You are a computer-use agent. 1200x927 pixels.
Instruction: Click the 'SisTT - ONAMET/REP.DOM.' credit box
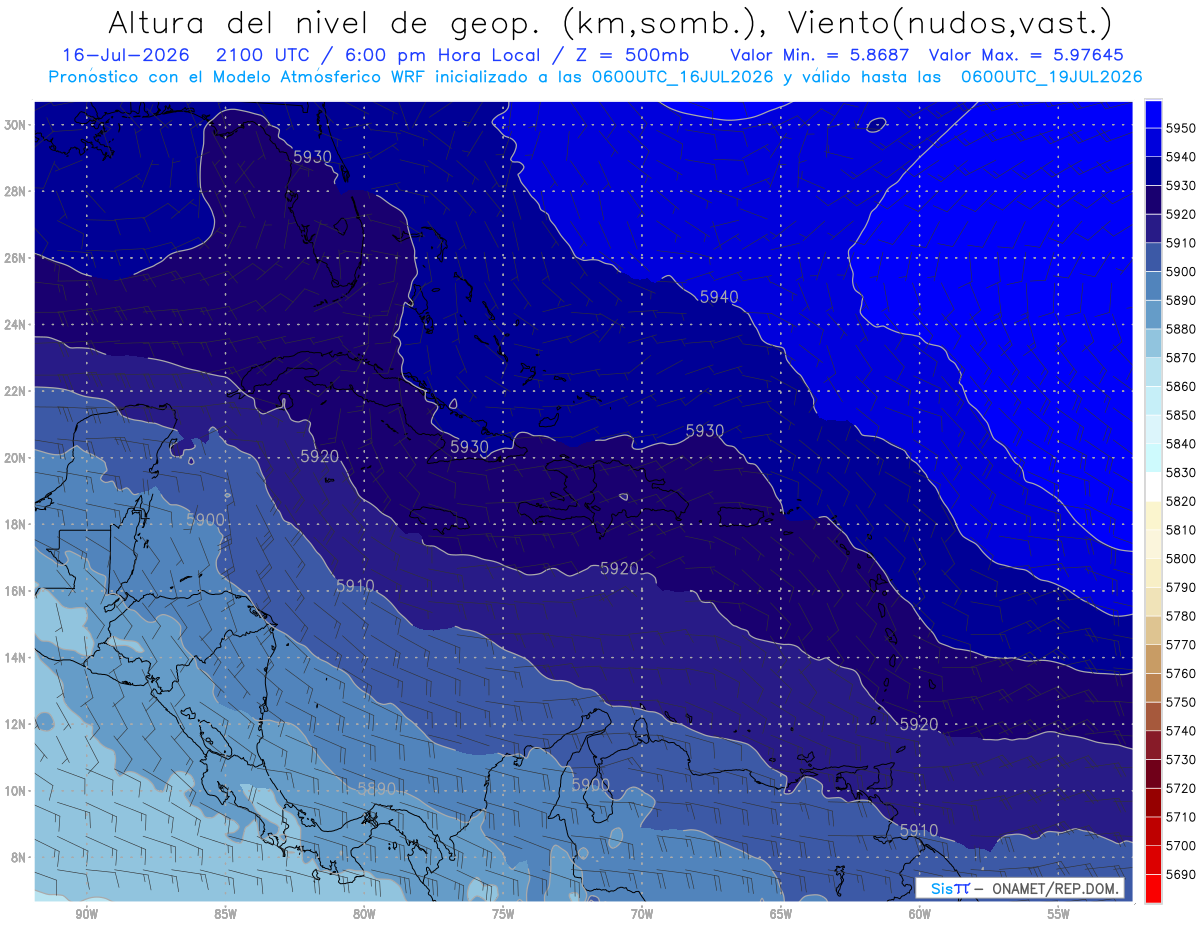click(x=1020, y=888)
